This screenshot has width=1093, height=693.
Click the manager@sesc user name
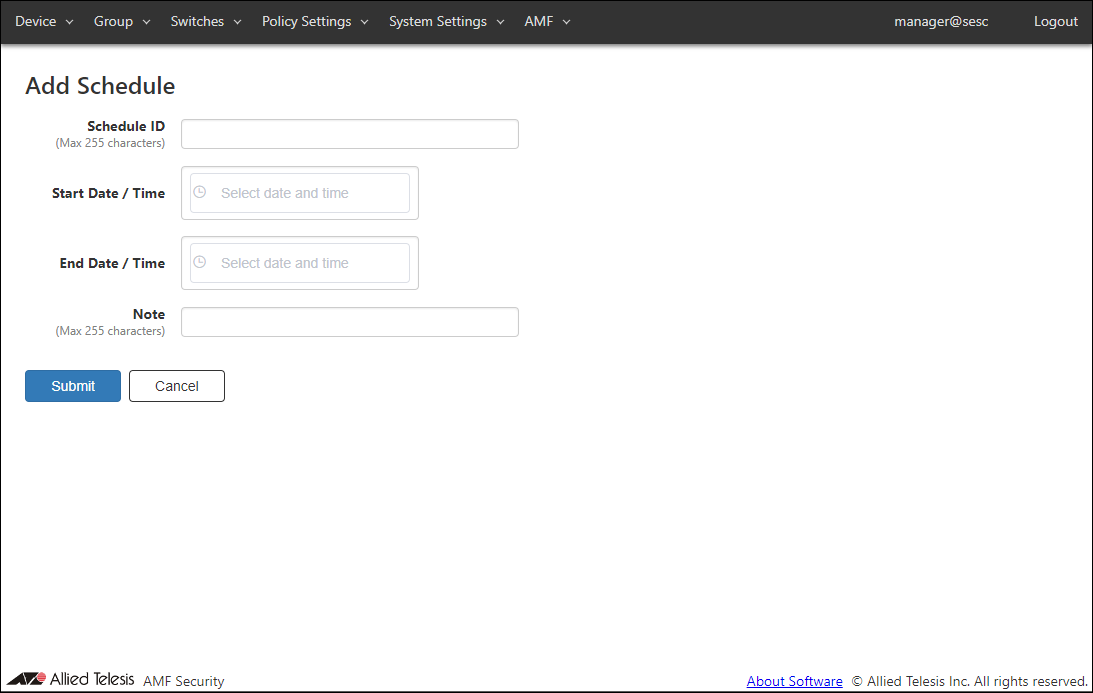(941, 21)
